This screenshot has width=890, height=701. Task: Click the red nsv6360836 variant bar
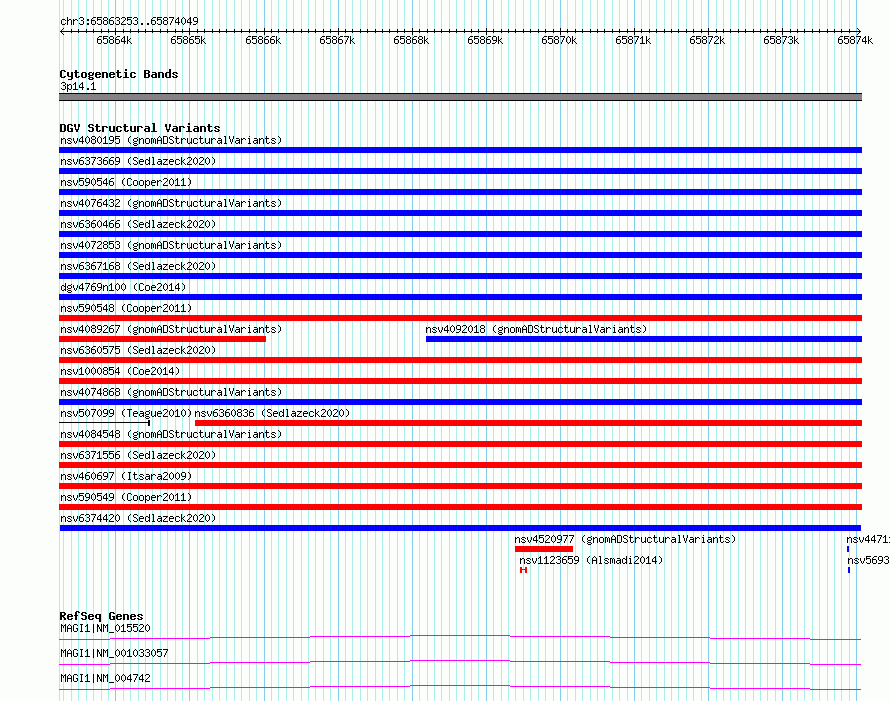528,423
